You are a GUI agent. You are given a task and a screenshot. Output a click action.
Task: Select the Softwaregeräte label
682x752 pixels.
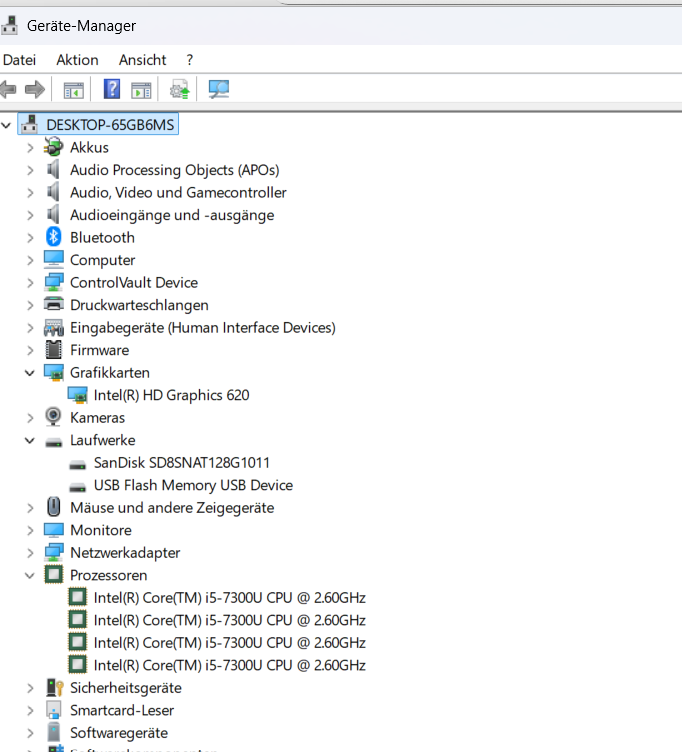[119, 732]
